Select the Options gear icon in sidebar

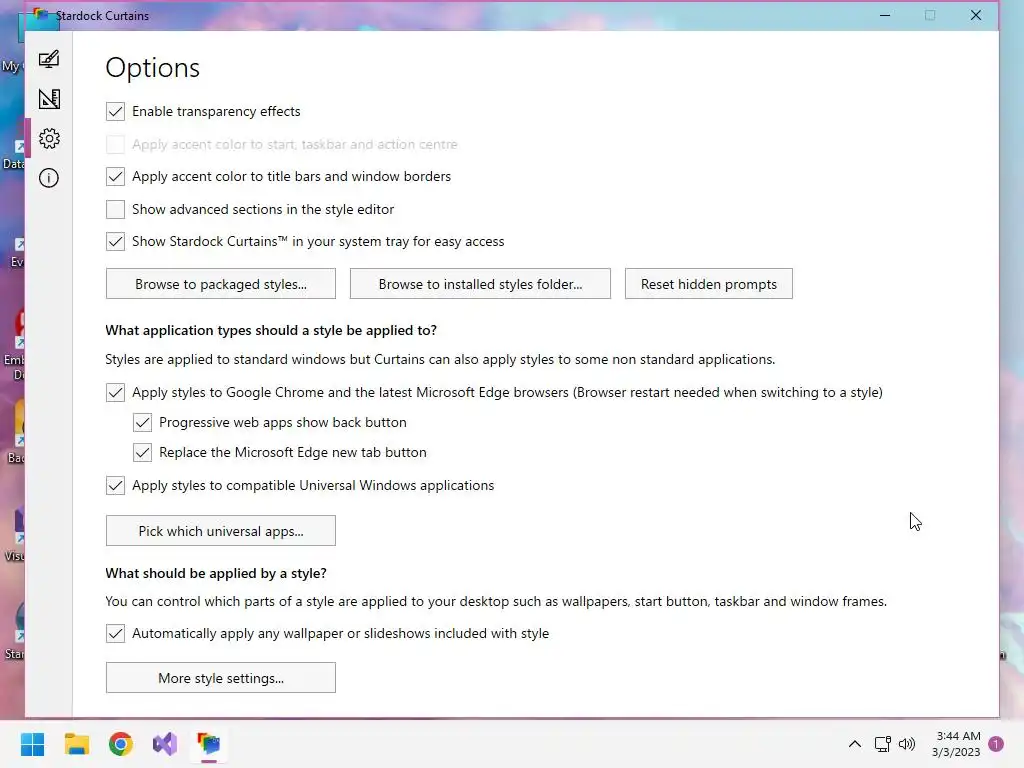(x=49, y=138)
